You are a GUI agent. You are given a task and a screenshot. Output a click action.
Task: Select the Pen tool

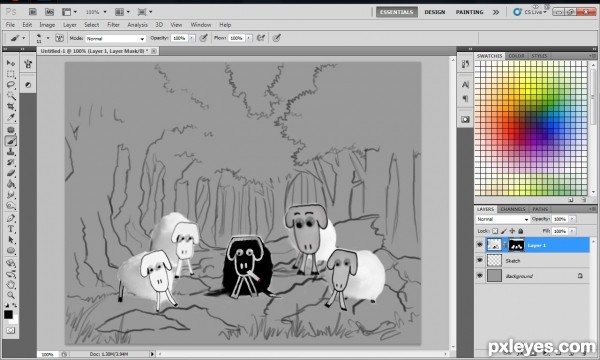click(x=11, y=218)
